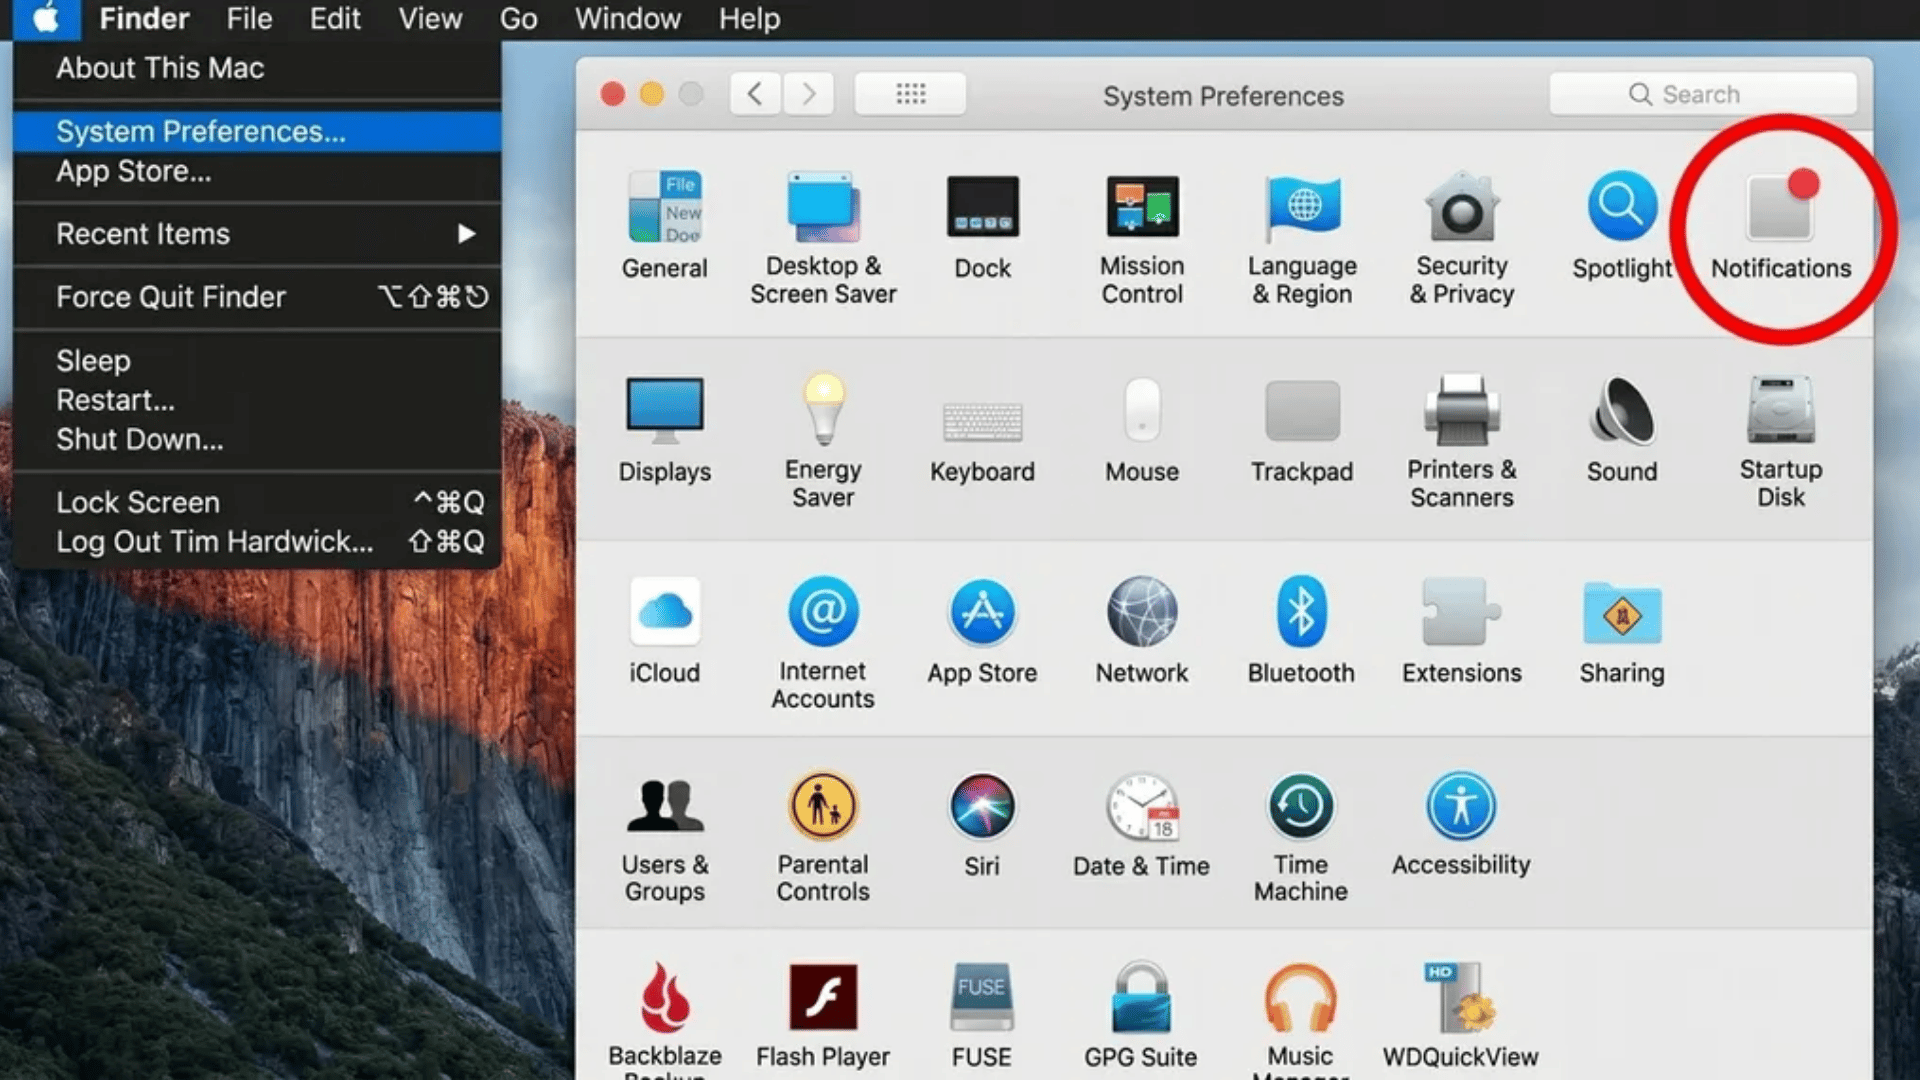Open the Finder menu

click(144, 19)
